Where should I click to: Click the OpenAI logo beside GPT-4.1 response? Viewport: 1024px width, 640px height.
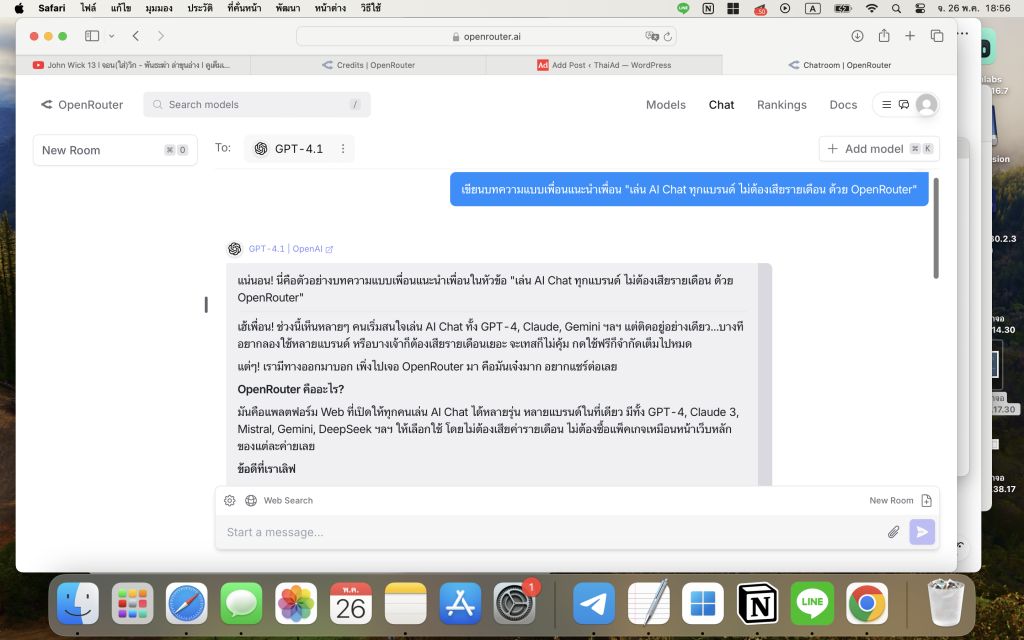click(234, 249)
